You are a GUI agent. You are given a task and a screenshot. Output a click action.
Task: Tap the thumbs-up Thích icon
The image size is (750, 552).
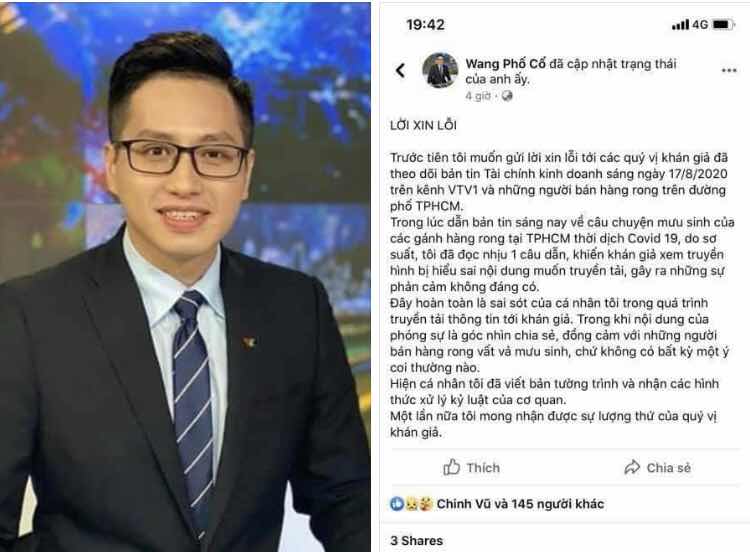(x=452, y=467)
